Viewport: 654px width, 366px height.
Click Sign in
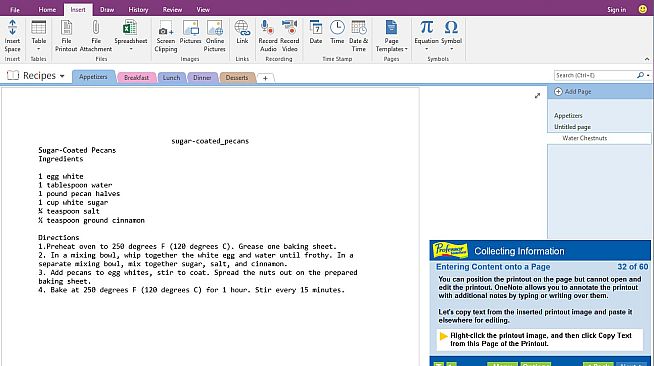[616, 9]
